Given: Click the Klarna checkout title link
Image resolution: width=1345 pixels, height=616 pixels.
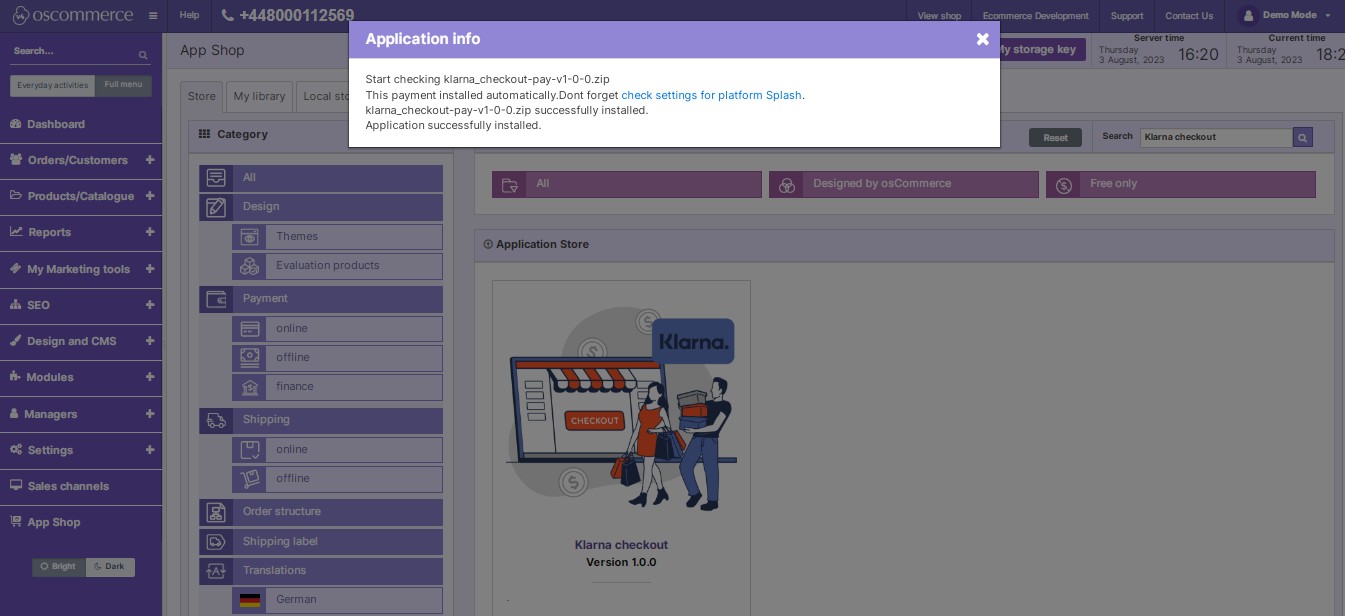Looking at the screenshot, I should (621, 545).
